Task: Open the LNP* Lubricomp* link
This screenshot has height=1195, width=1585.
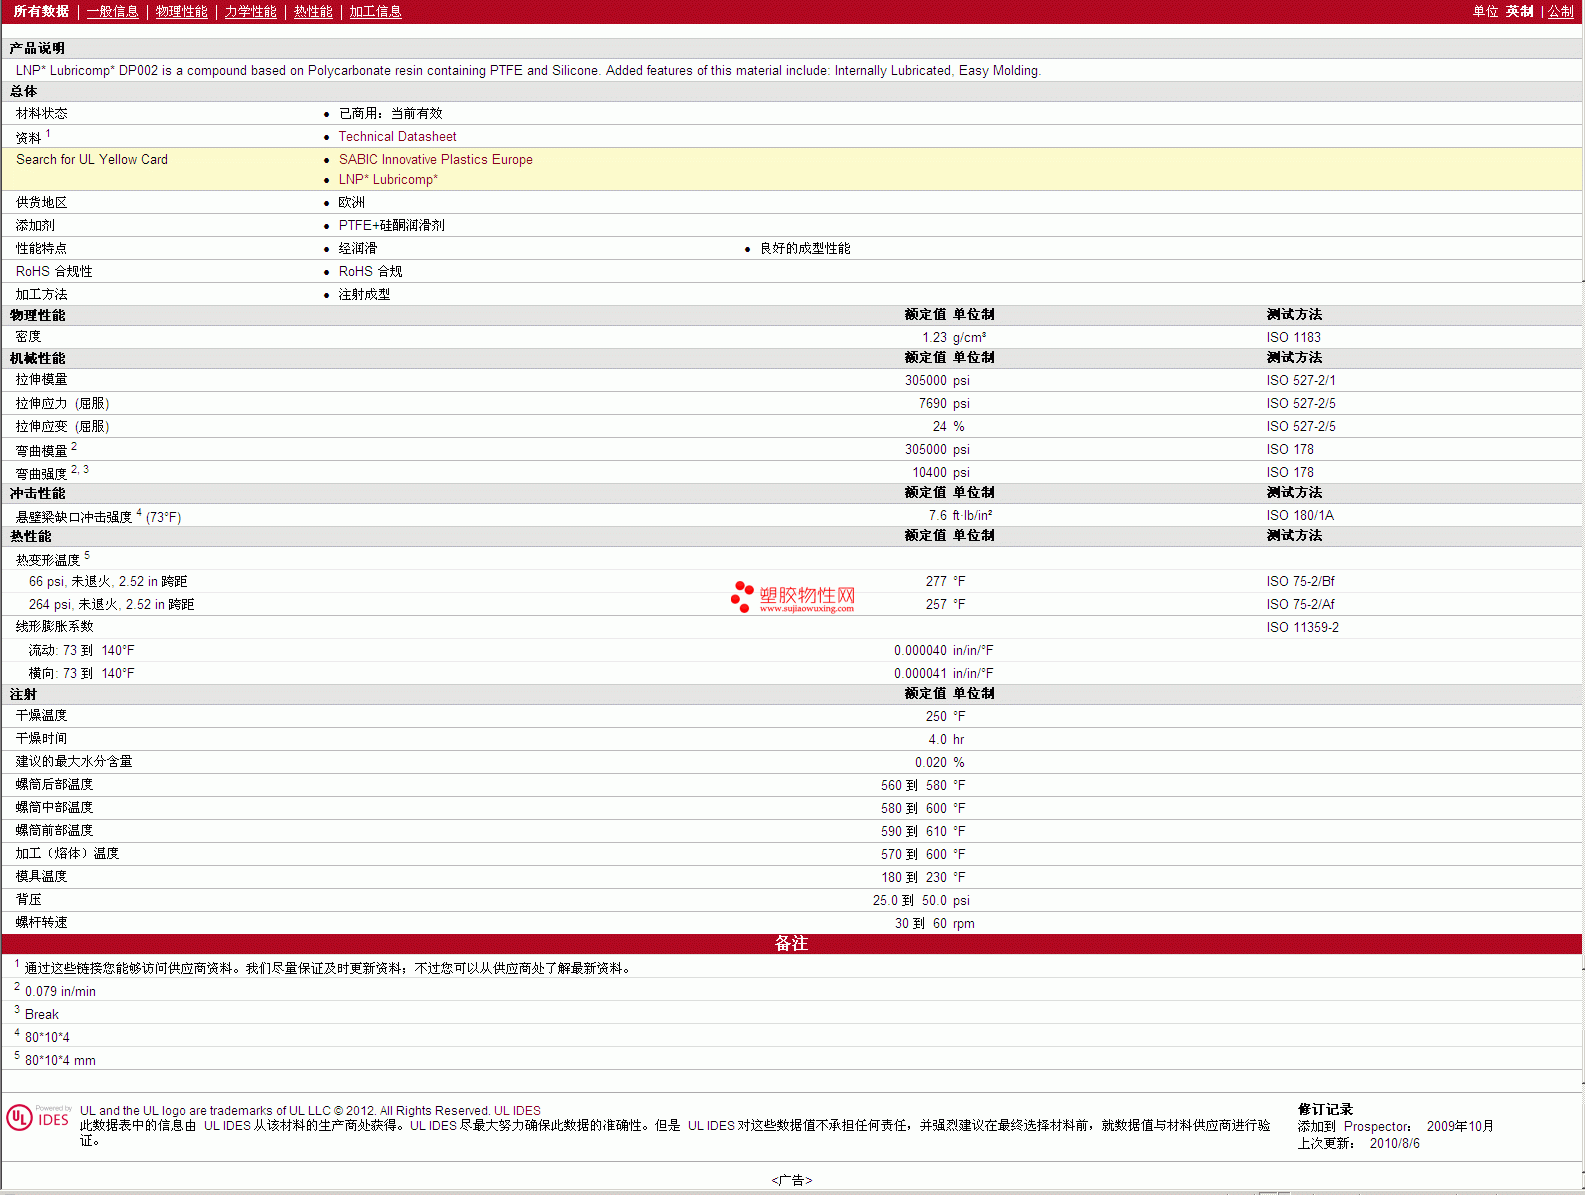Action: click(388, 179)
